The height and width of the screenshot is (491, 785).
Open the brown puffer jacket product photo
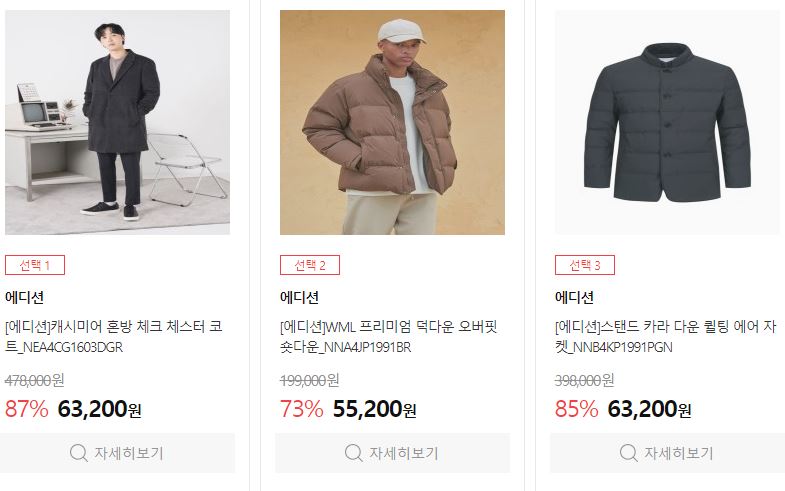click(392, 122)
